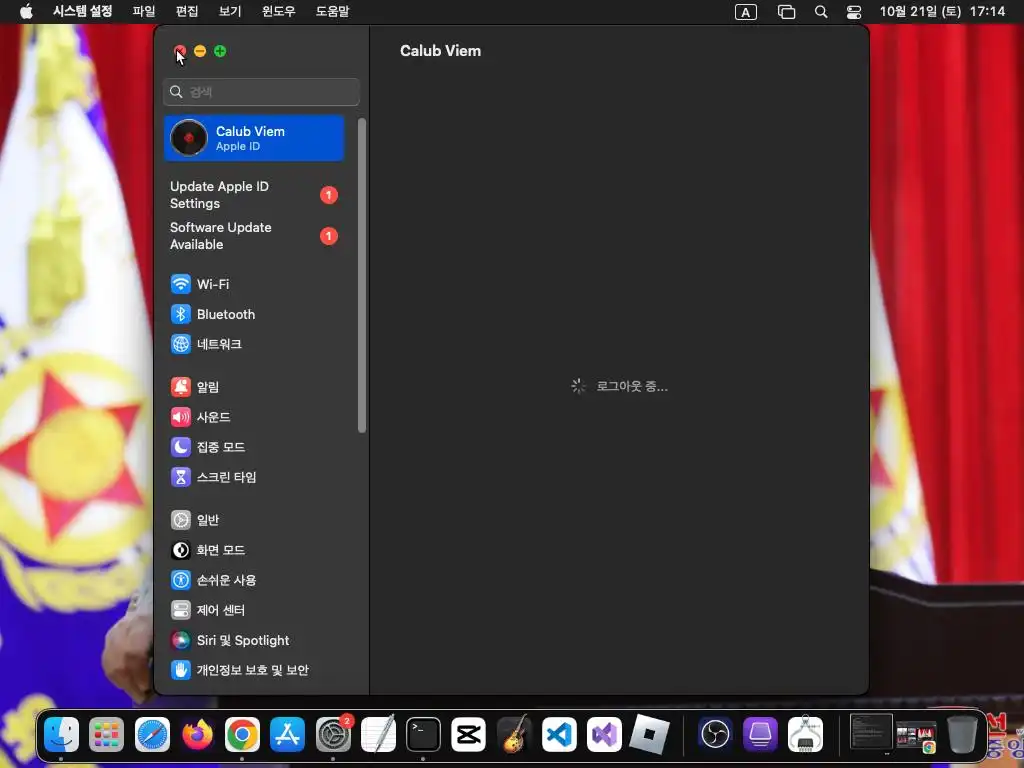Viewport: 1024px width, 768px height.
Task: Launch Firefox from the Dock
Action: point(197,734)
